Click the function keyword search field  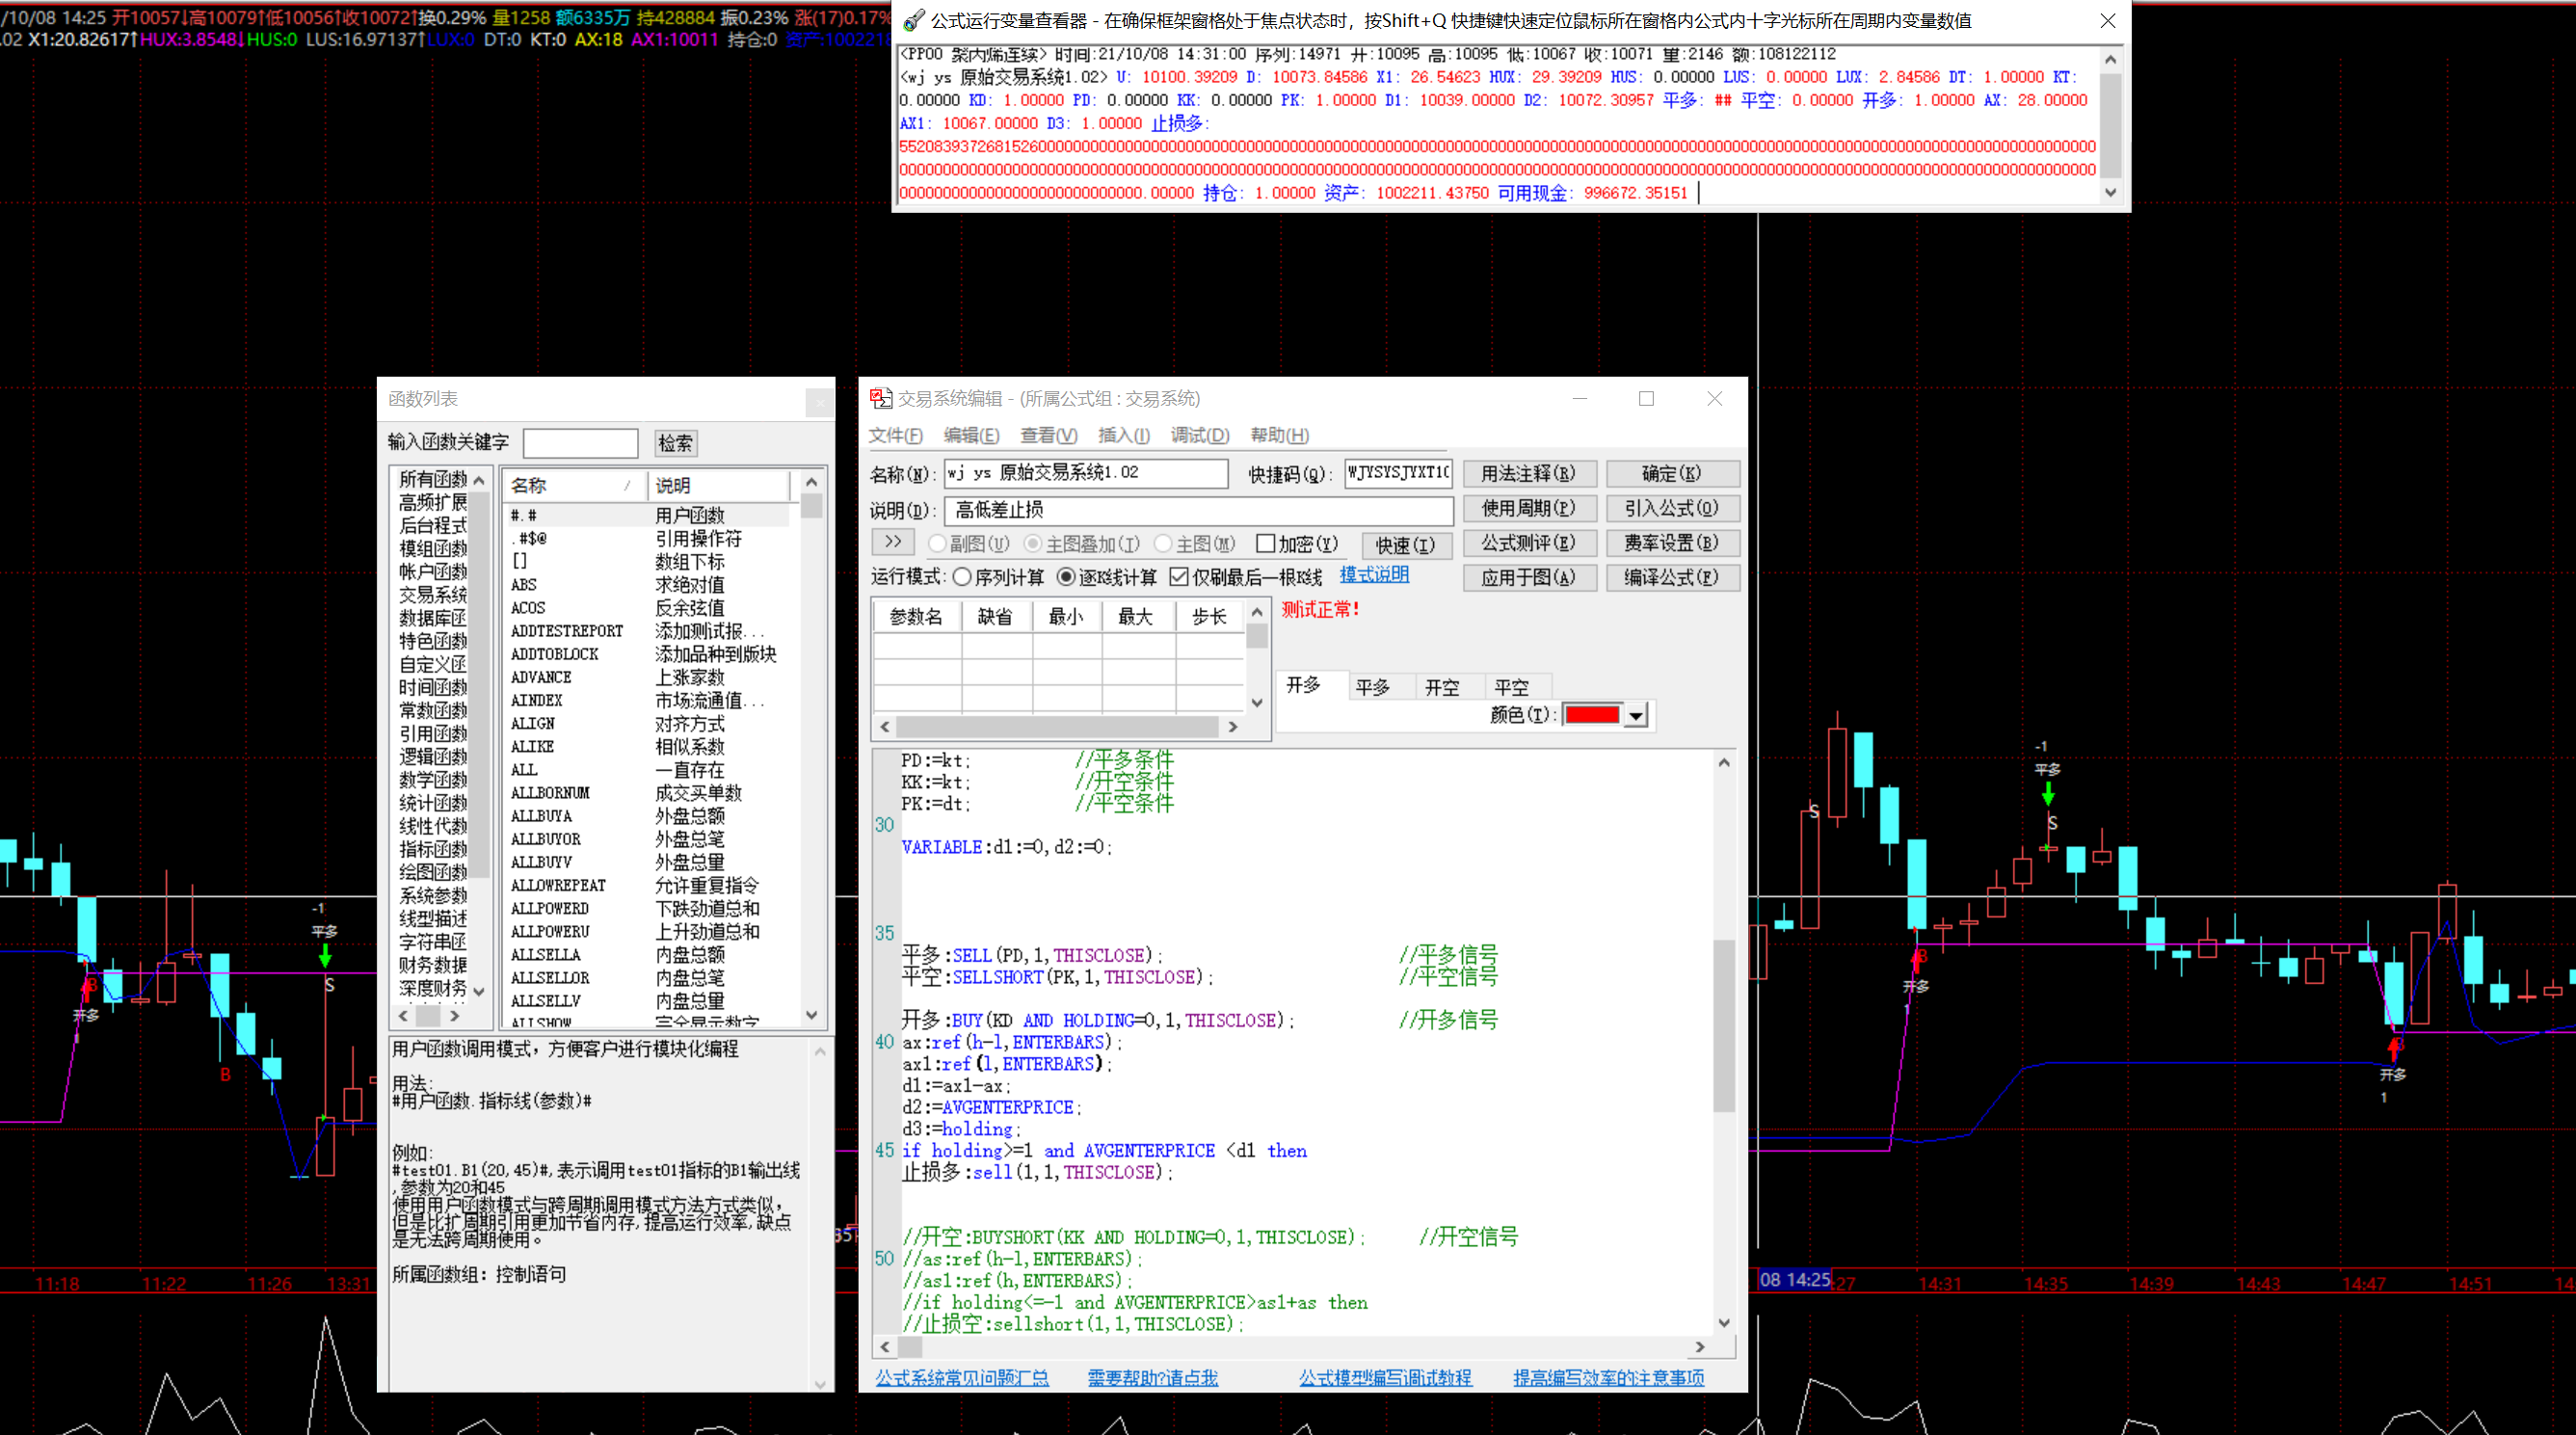click(x=580, y=443)
